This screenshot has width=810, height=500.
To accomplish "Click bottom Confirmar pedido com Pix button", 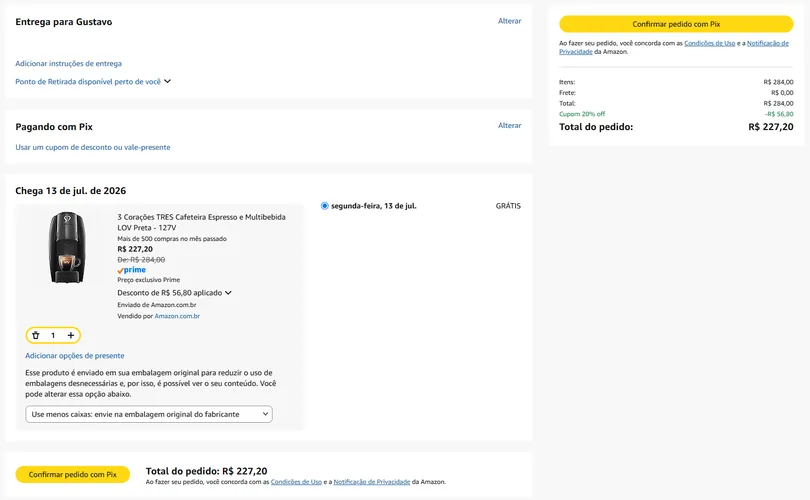I will tap(72, 474).
